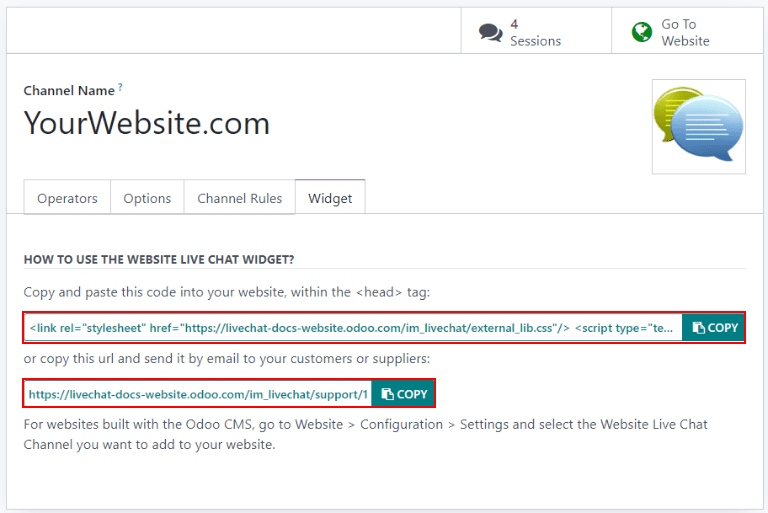
Task: Open the 4 Sessions stat button
Action: click(535, 33)
